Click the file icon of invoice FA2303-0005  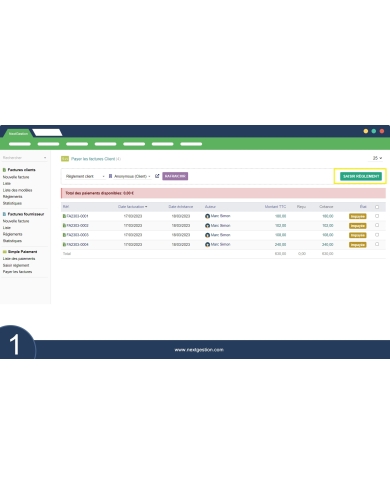tap(64, 235)
